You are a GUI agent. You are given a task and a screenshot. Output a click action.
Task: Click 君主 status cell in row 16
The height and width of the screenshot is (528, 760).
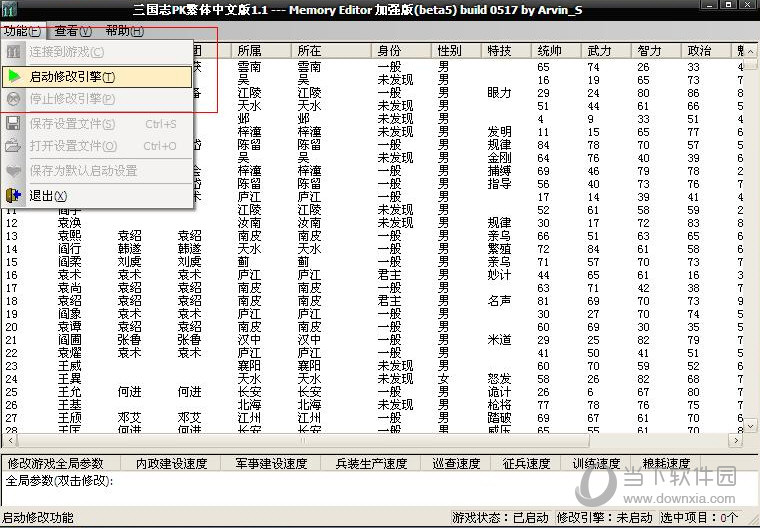pyautogui.click(x=389, y=275)
